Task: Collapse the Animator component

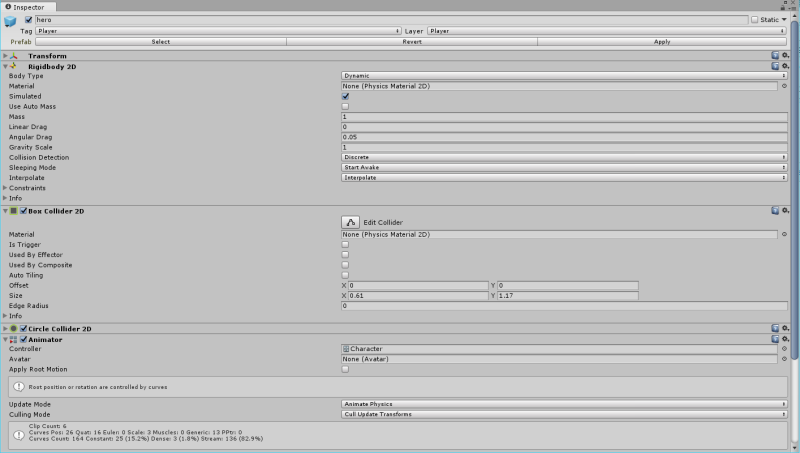Action: tap(5, 339)
